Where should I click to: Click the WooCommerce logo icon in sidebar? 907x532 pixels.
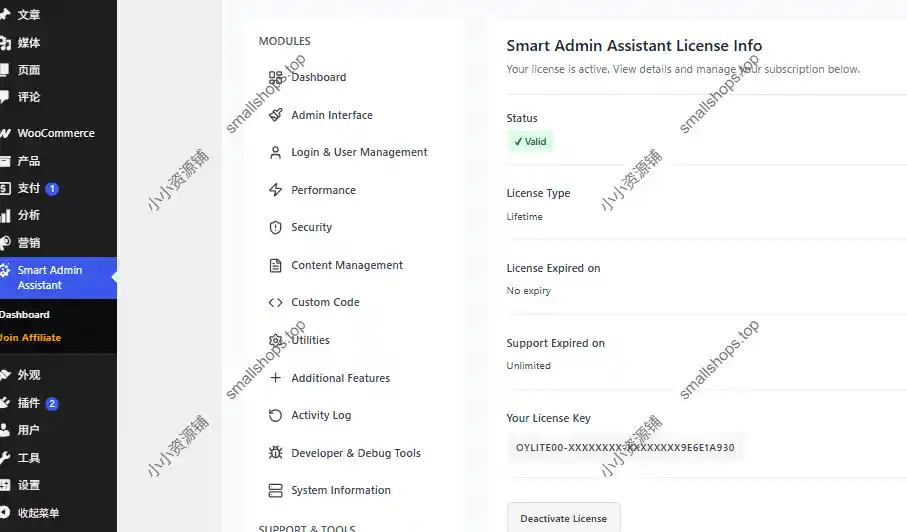(x=5, y=134)
